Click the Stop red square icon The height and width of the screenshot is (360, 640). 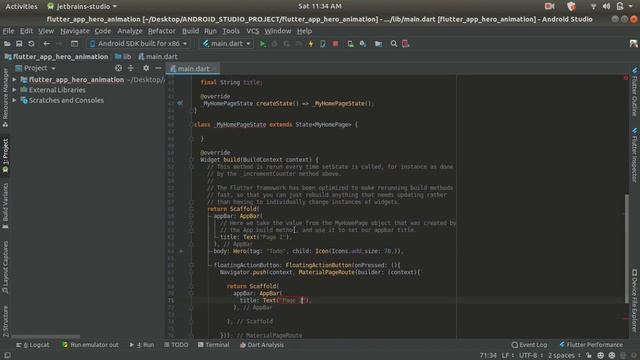[x=335, y=44]
